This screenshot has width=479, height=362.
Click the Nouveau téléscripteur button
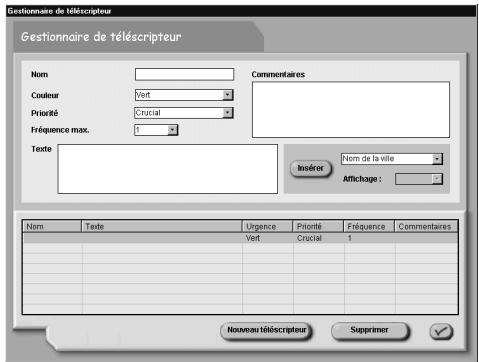coord(266,330)
